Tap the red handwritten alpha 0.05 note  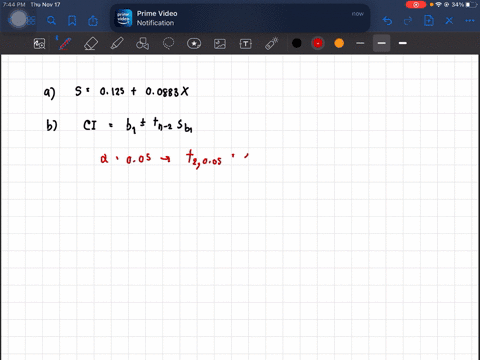point(126,158)
